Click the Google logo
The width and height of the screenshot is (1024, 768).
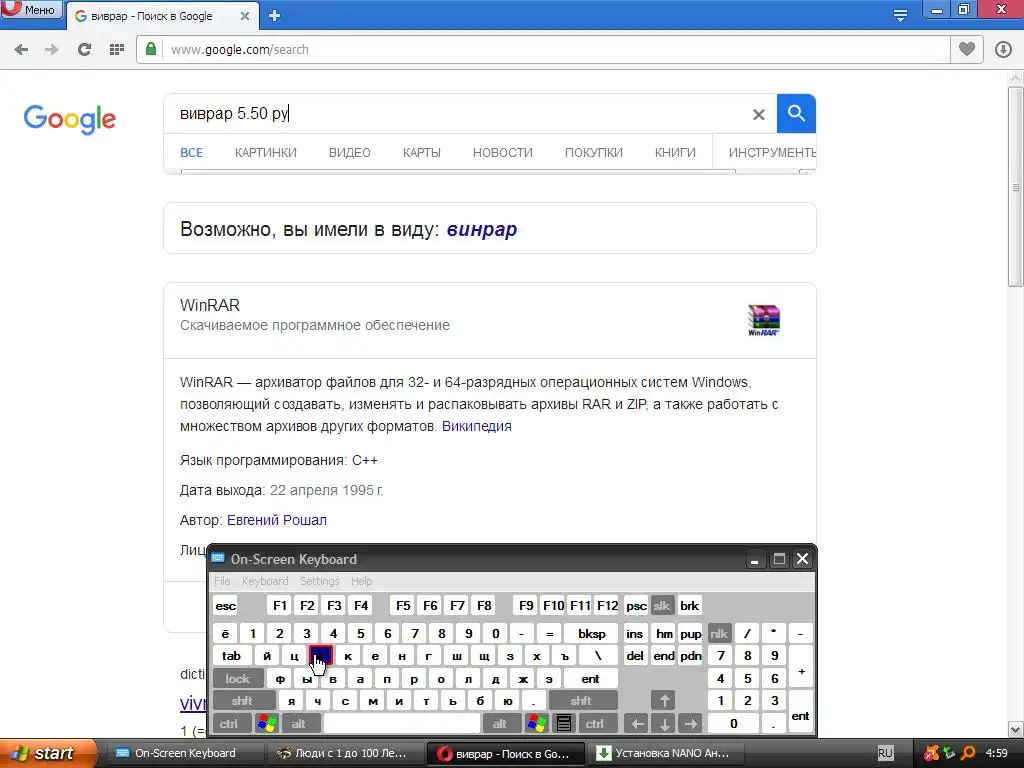[x=69, y=119]
